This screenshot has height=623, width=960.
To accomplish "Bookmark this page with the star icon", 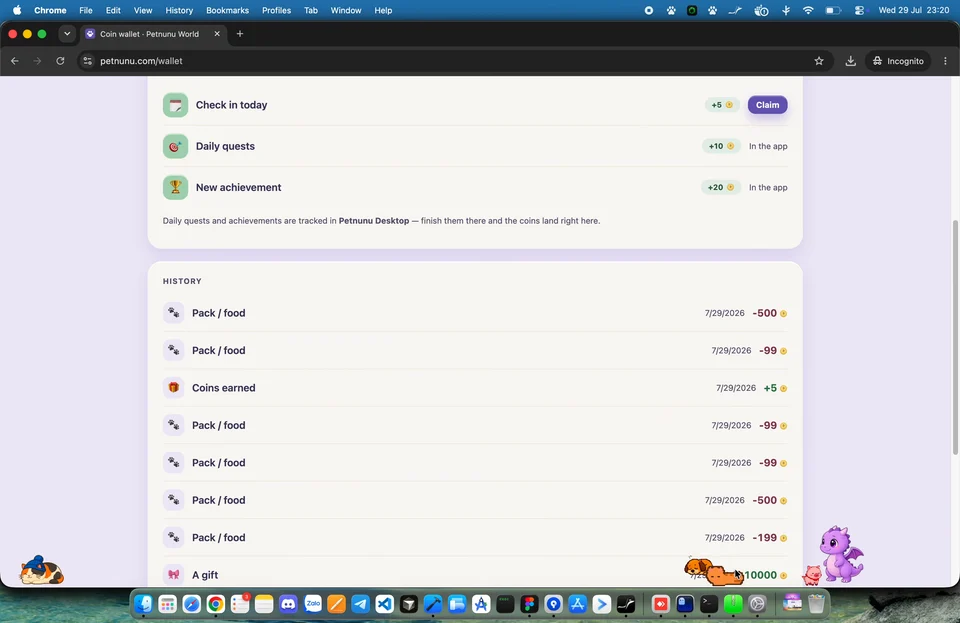I will (819, 61).
